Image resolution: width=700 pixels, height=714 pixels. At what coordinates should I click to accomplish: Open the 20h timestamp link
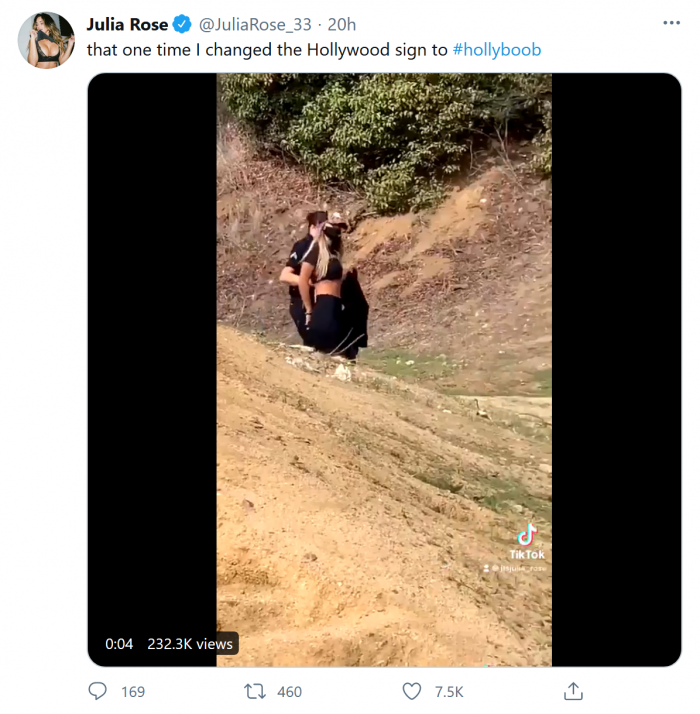point(342,24)
